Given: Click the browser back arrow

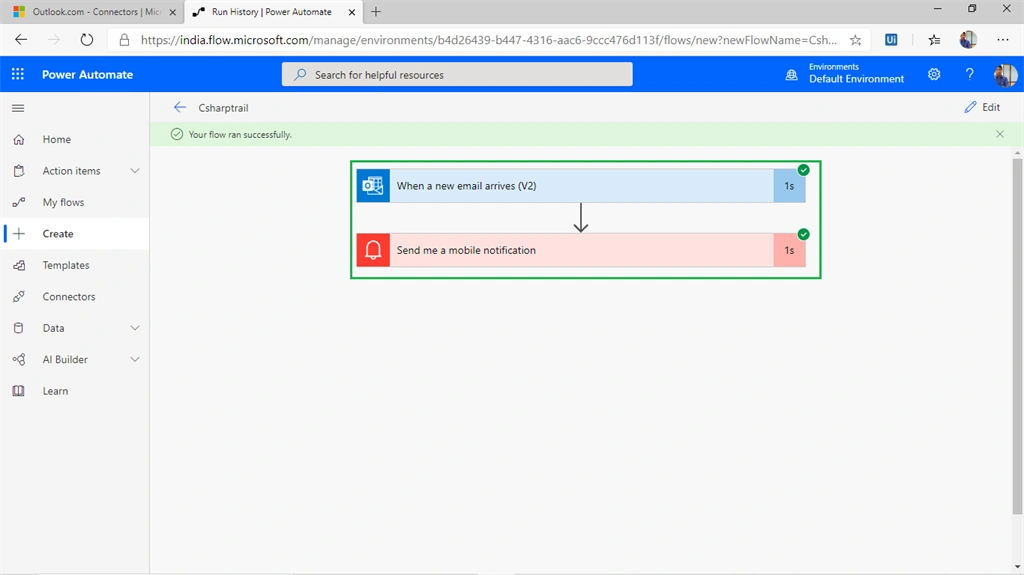Looking at the screenshot, I should click(x=21, y=40).
